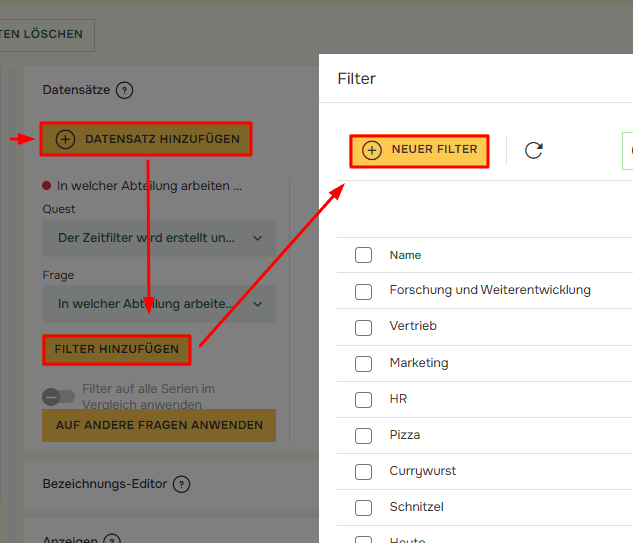Open the Quest dropdown

(x=158, y=238)
